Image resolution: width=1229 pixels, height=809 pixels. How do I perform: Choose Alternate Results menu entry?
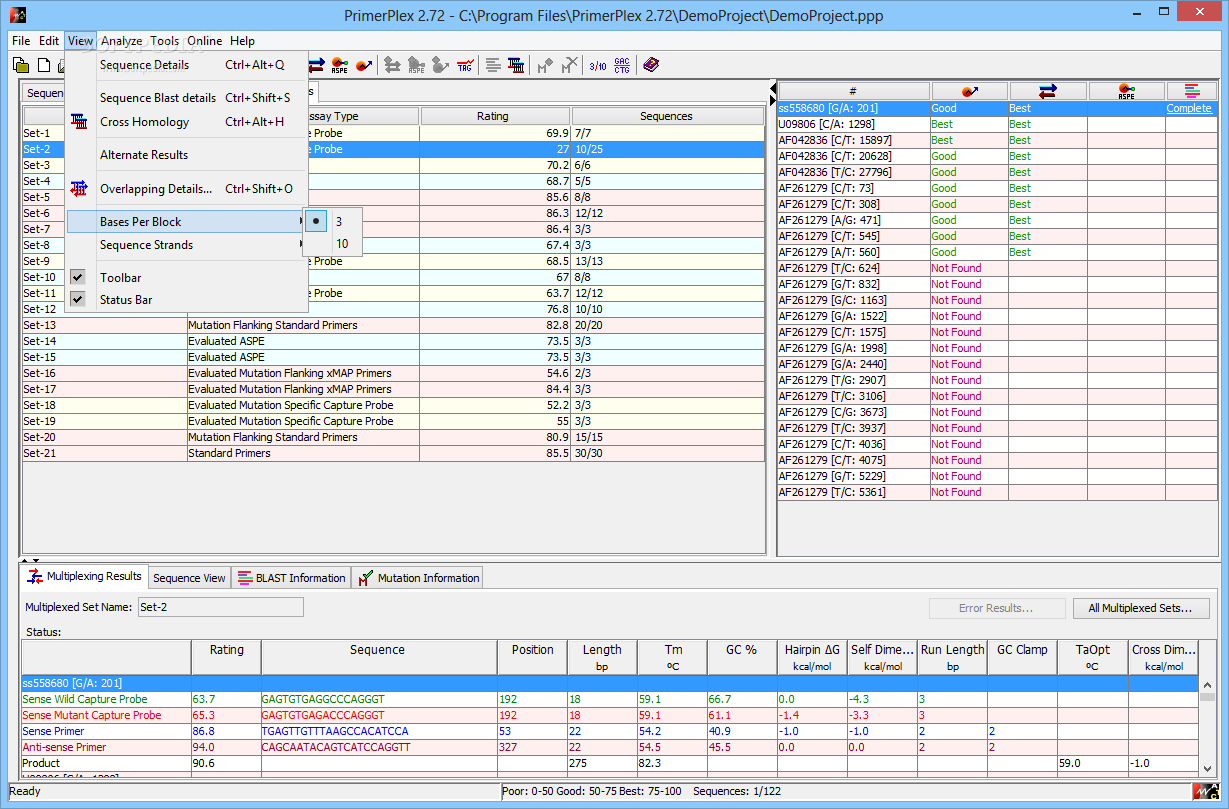(x=187, y=155)
